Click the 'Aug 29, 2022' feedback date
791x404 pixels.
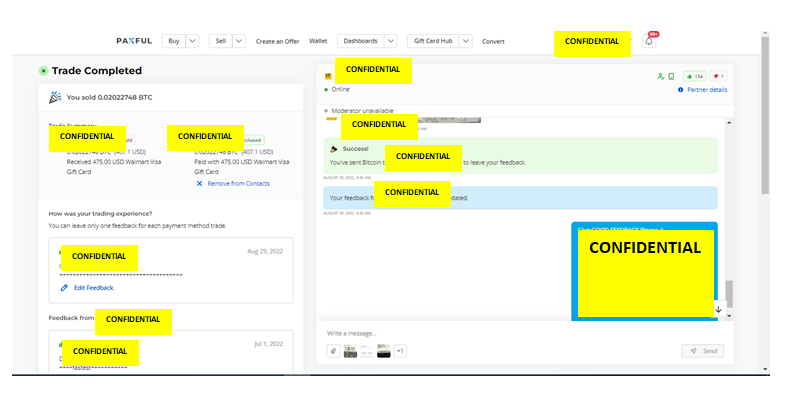click(265, 251)
